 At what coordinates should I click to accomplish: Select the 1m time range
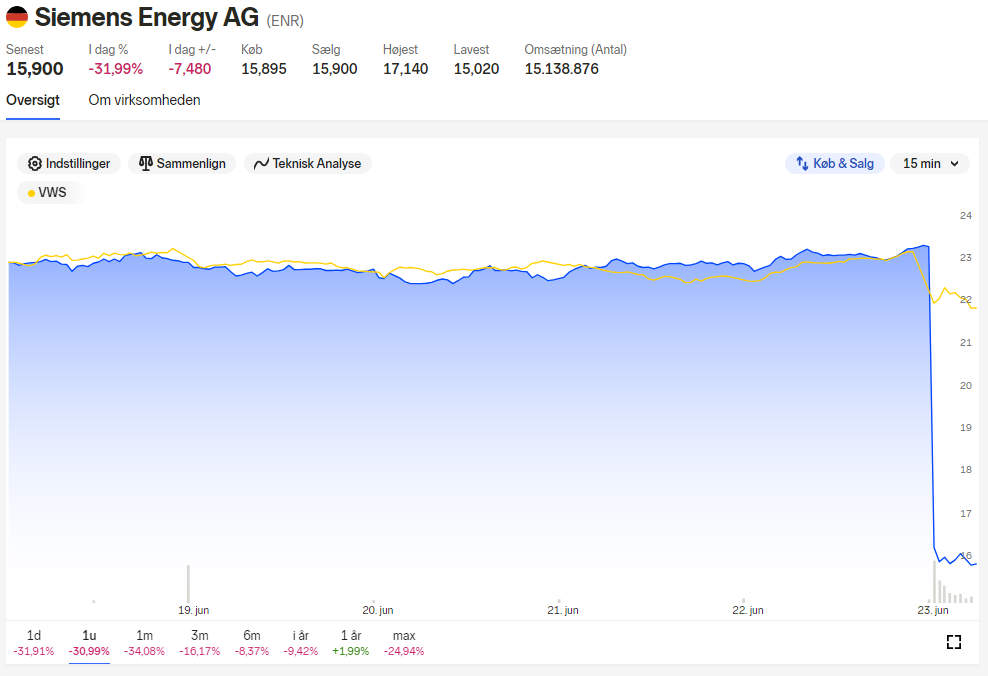144,643
